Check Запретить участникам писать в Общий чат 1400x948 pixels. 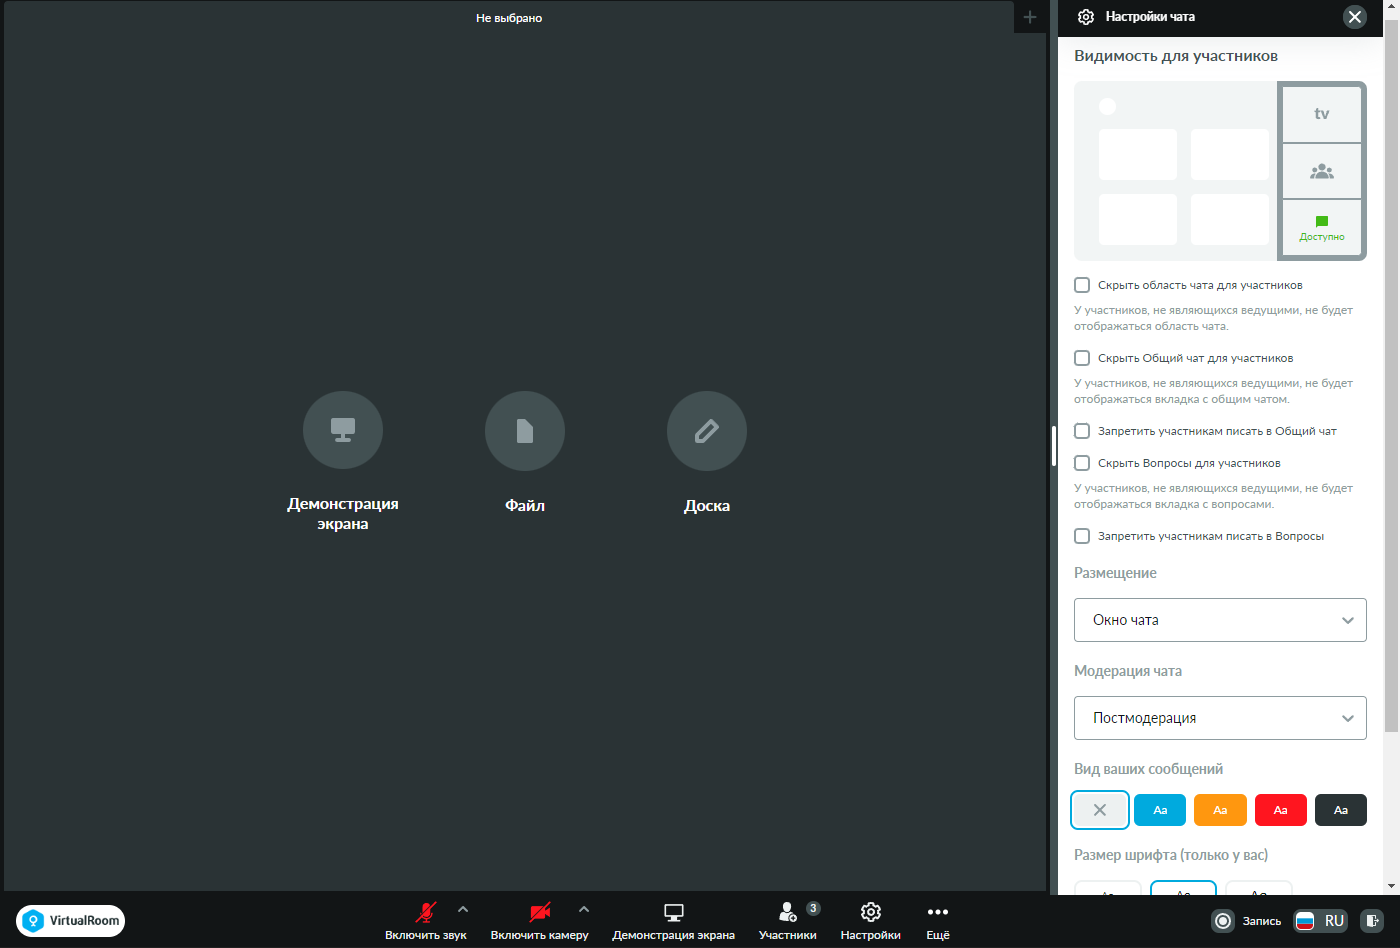[x=1082, y=431]
